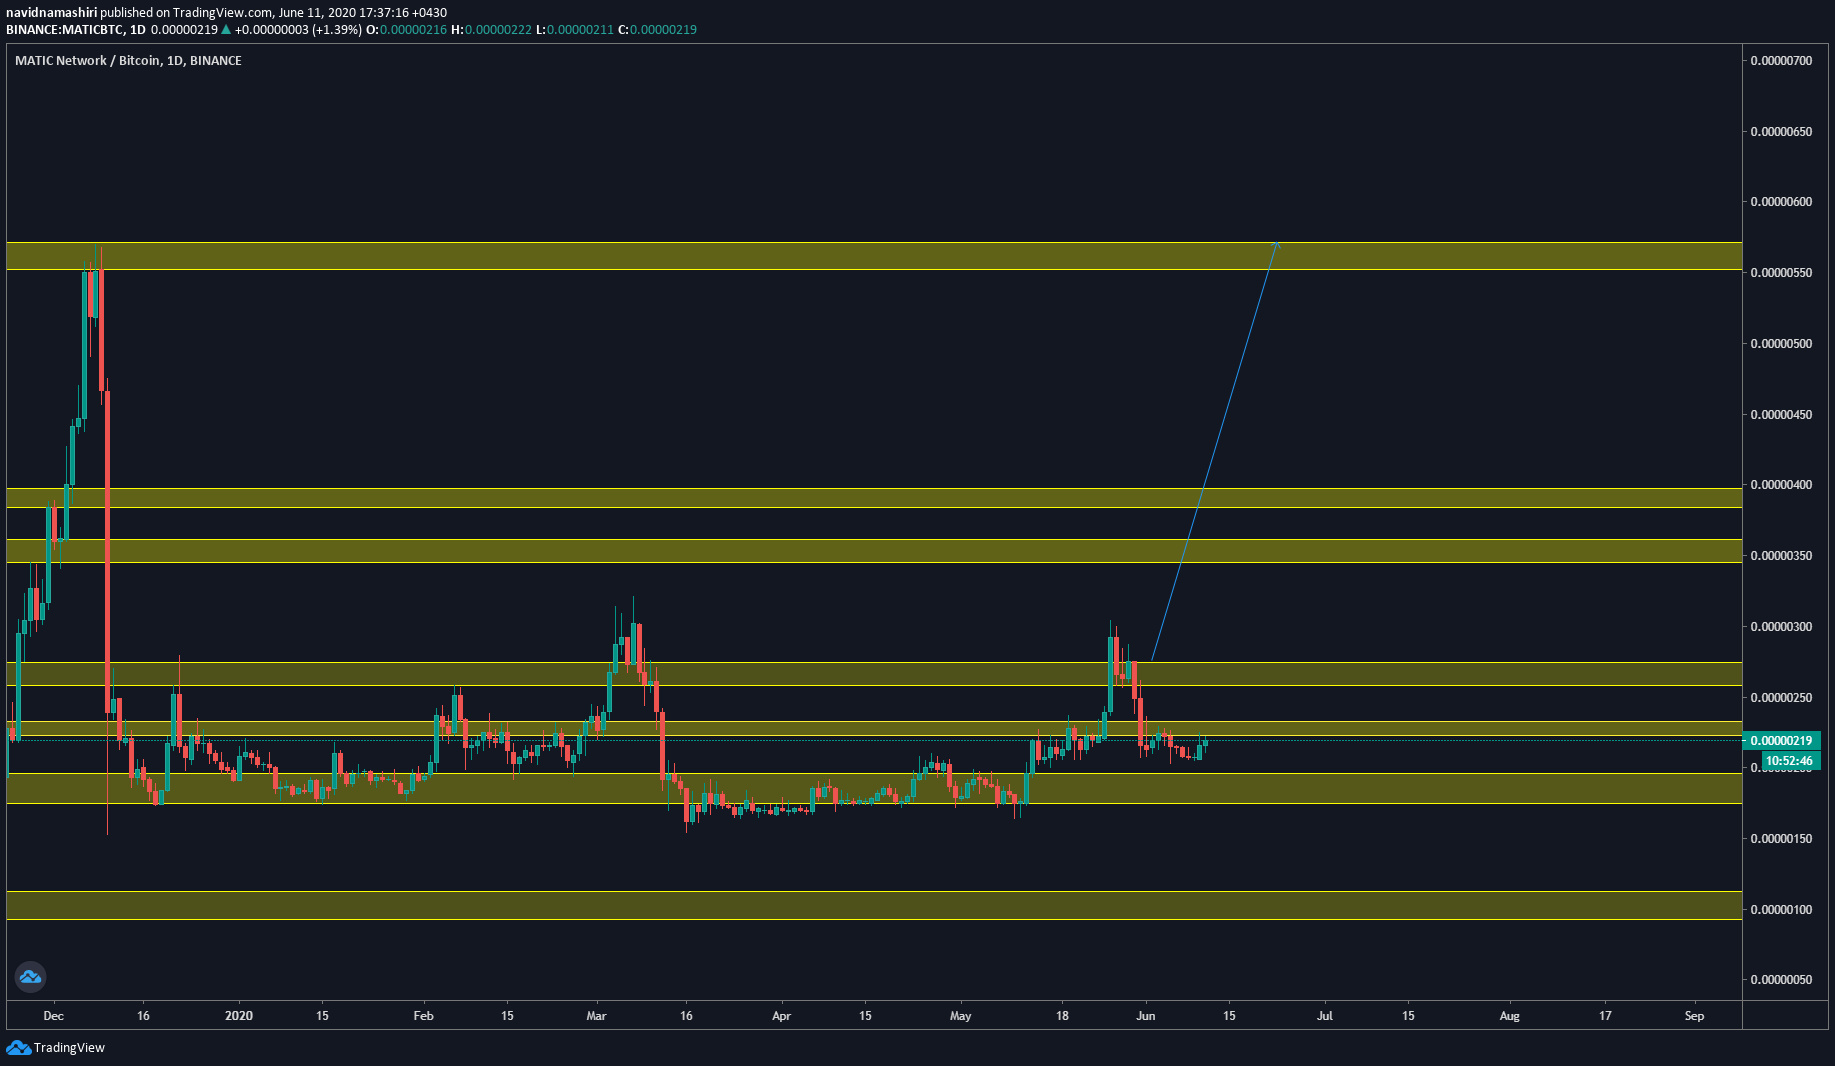Screen dimensions: 1835x1066
Task: Click price axis label 0.00000100
Action: click(x=1781, y=910)
